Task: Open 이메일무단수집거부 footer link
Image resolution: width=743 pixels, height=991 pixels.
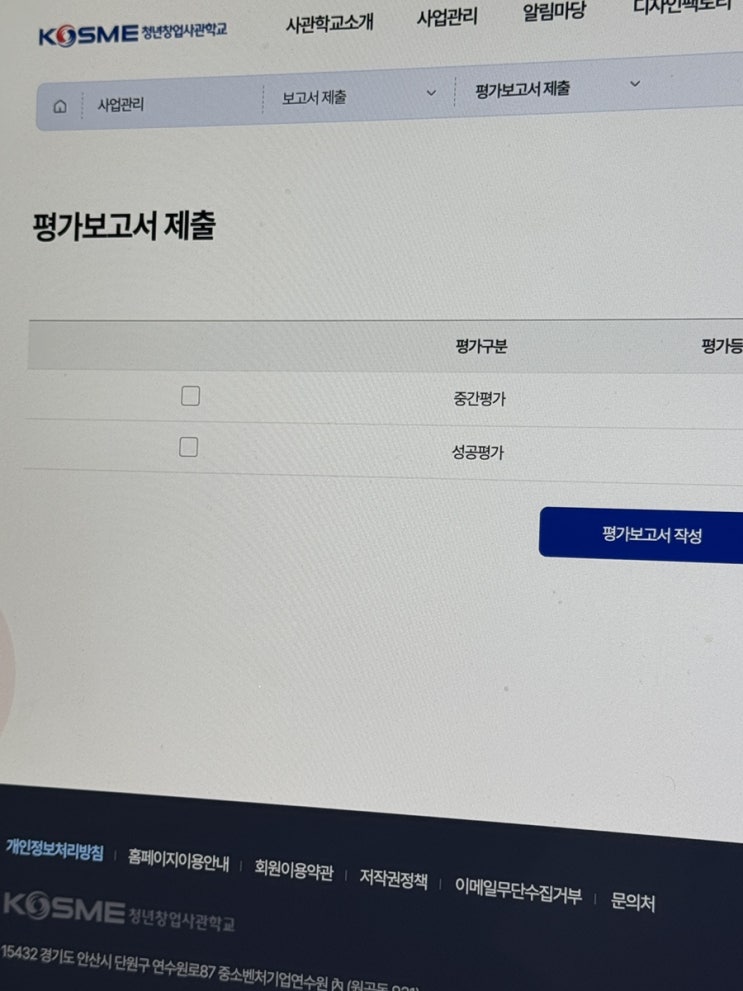Action: (518, 891)
